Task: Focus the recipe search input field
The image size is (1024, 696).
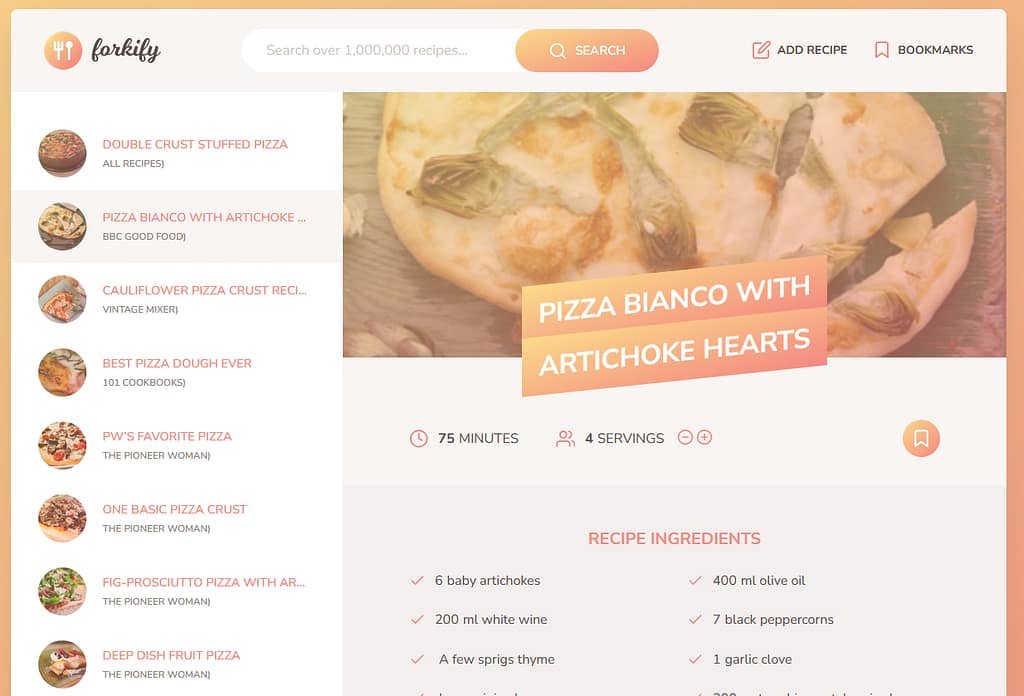Action: click(x=379, y=50)
